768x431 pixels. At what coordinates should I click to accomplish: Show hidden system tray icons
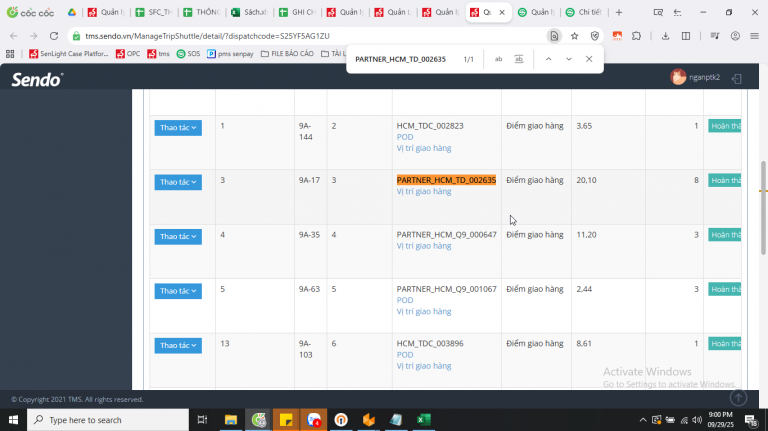tap(643, 420)
